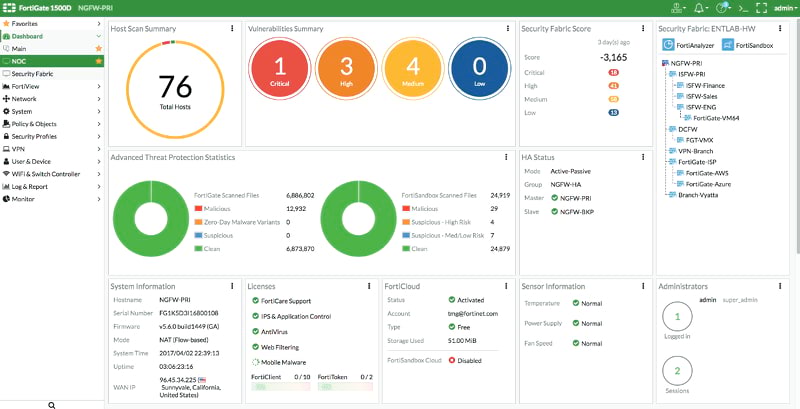This screenshot has height=409, width=800.
Task: Expand the Monitor menu
Action: tap(52, 199)
